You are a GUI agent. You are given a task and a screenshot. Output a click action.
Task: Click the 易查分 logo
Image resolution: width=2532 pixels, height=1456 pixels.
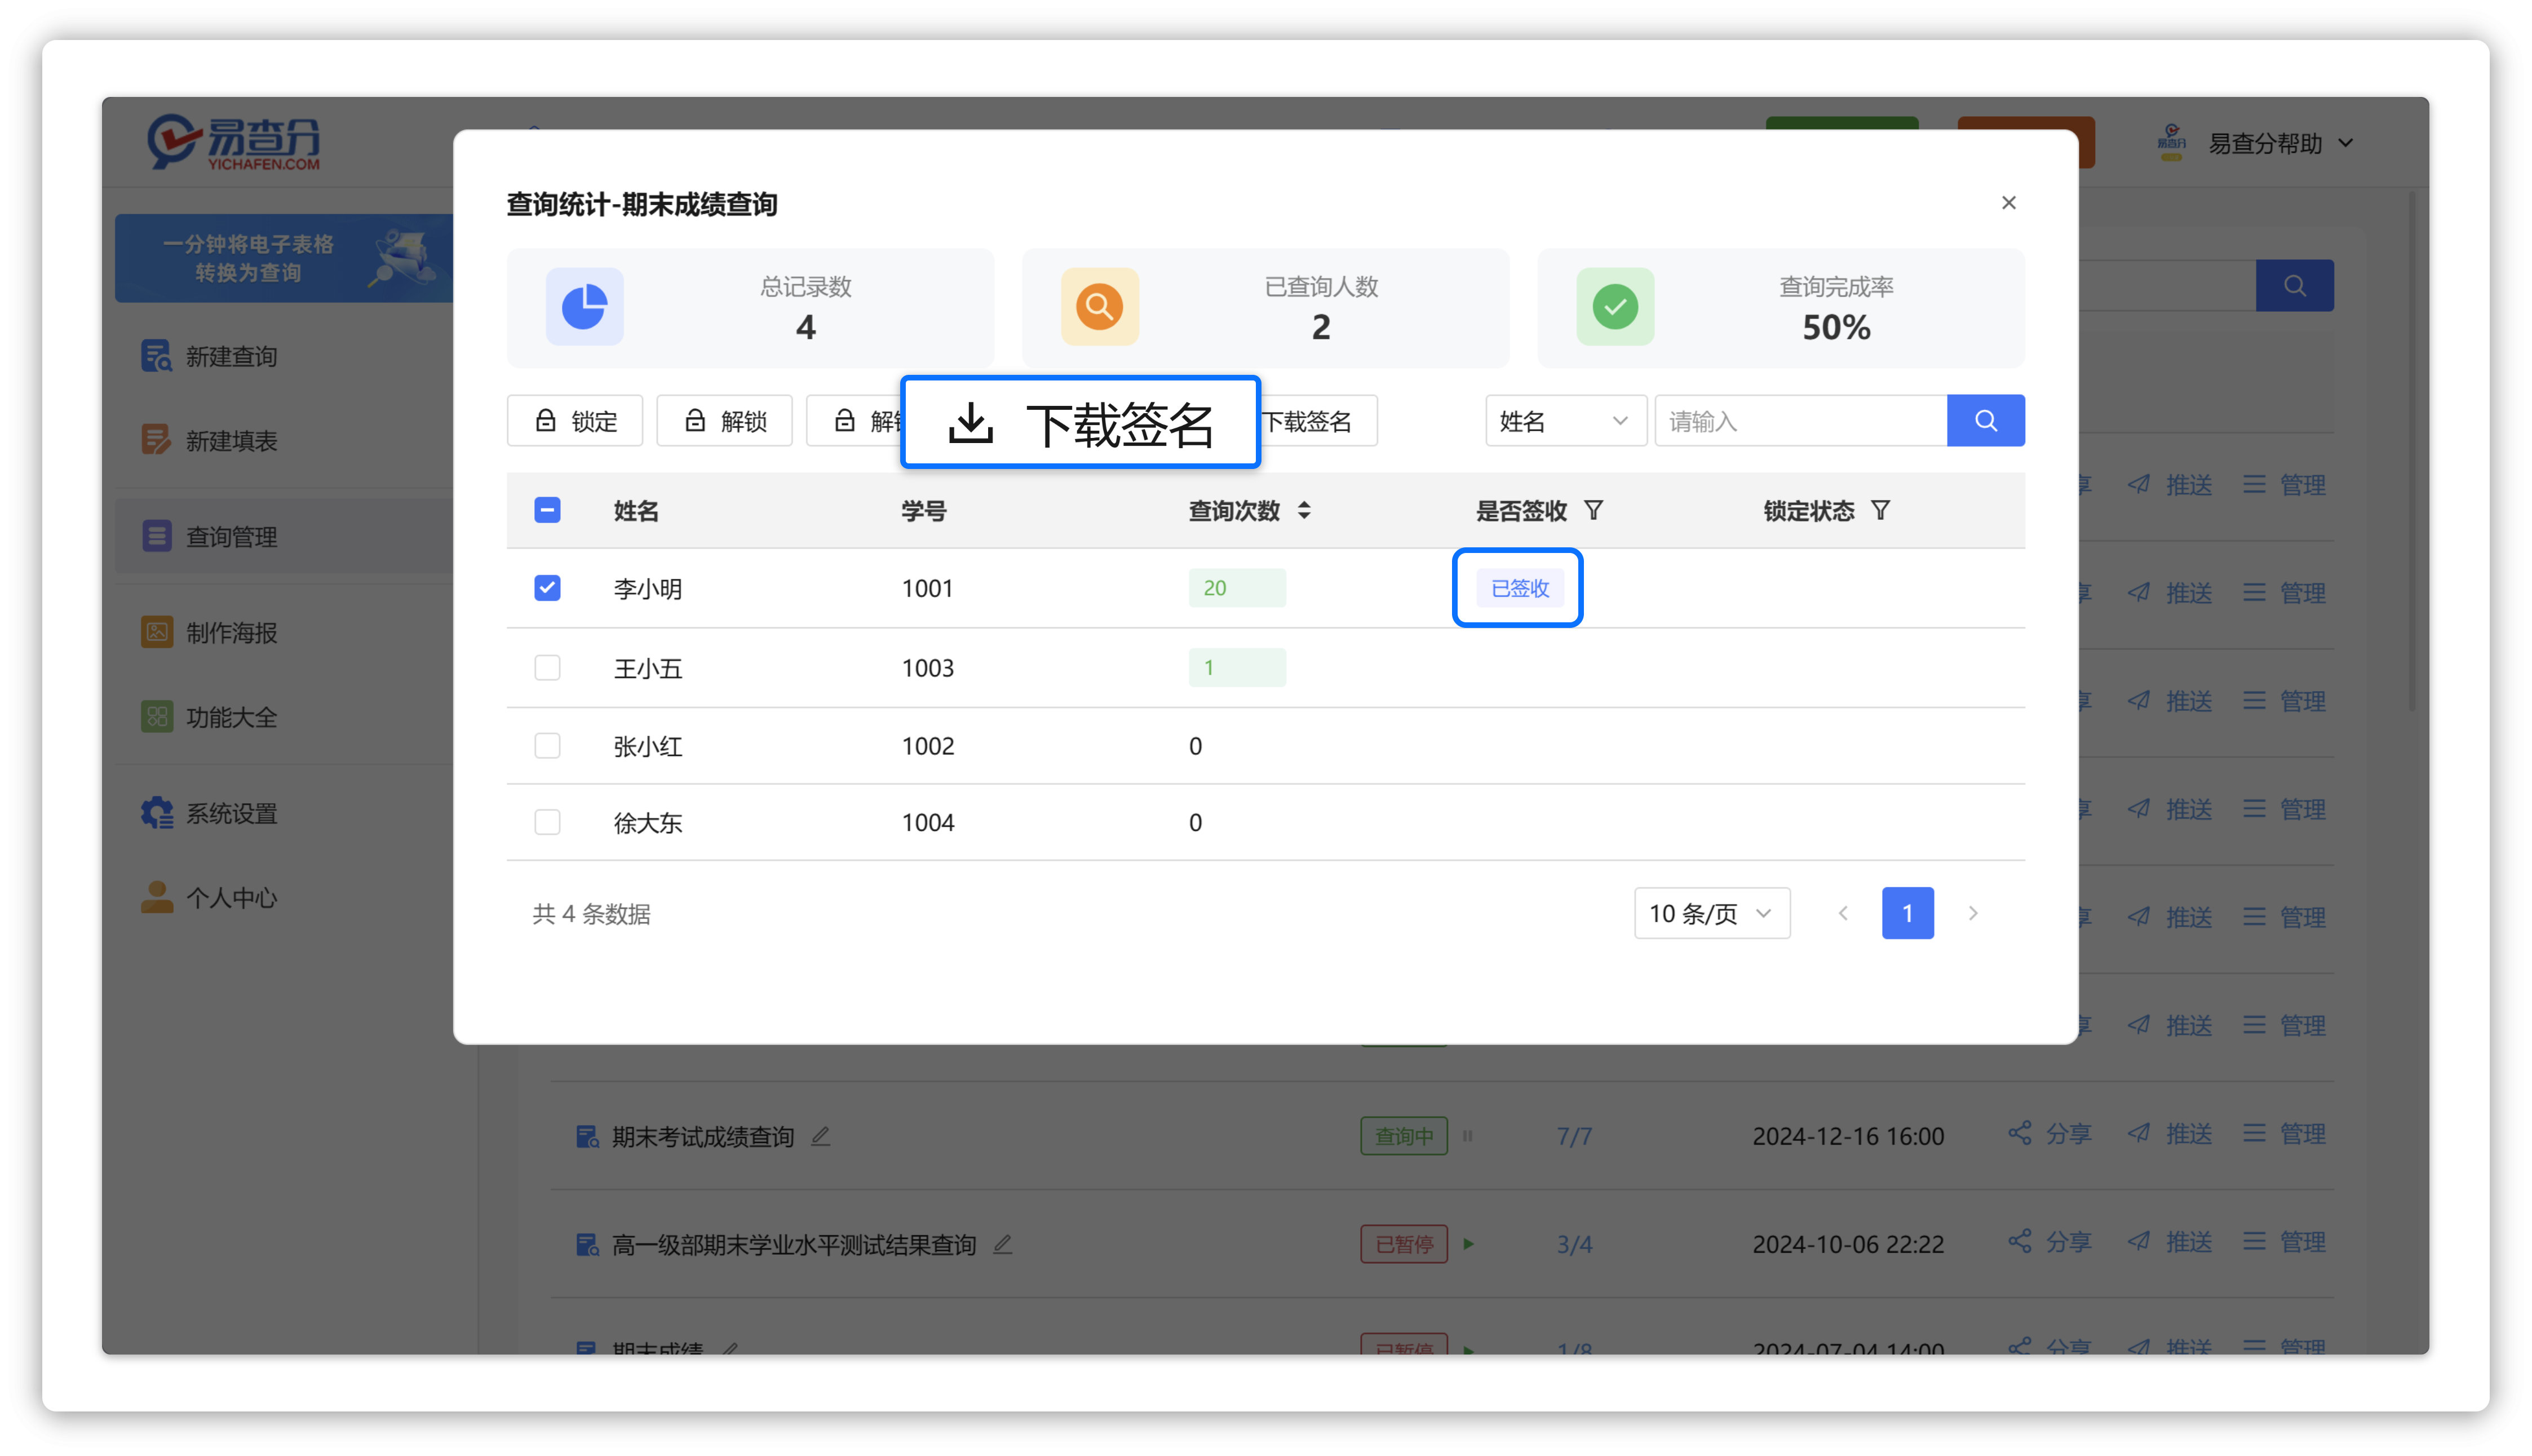point(234,143)
